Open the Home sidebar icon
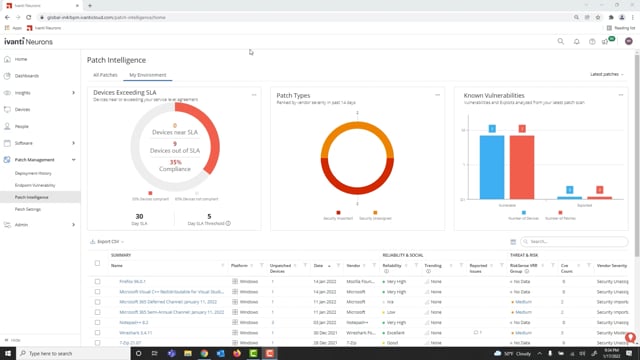This screenshot has width=640, height=360. pos(7,59)
